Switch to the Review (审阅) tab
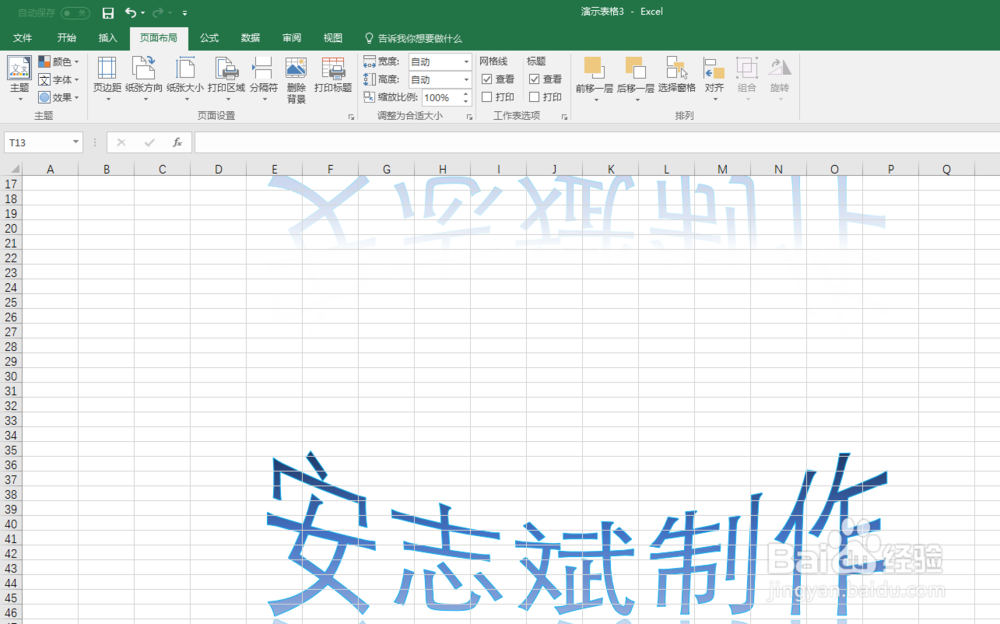Image resolution: width=1000 pixels, height=624 pixels. 291,38
